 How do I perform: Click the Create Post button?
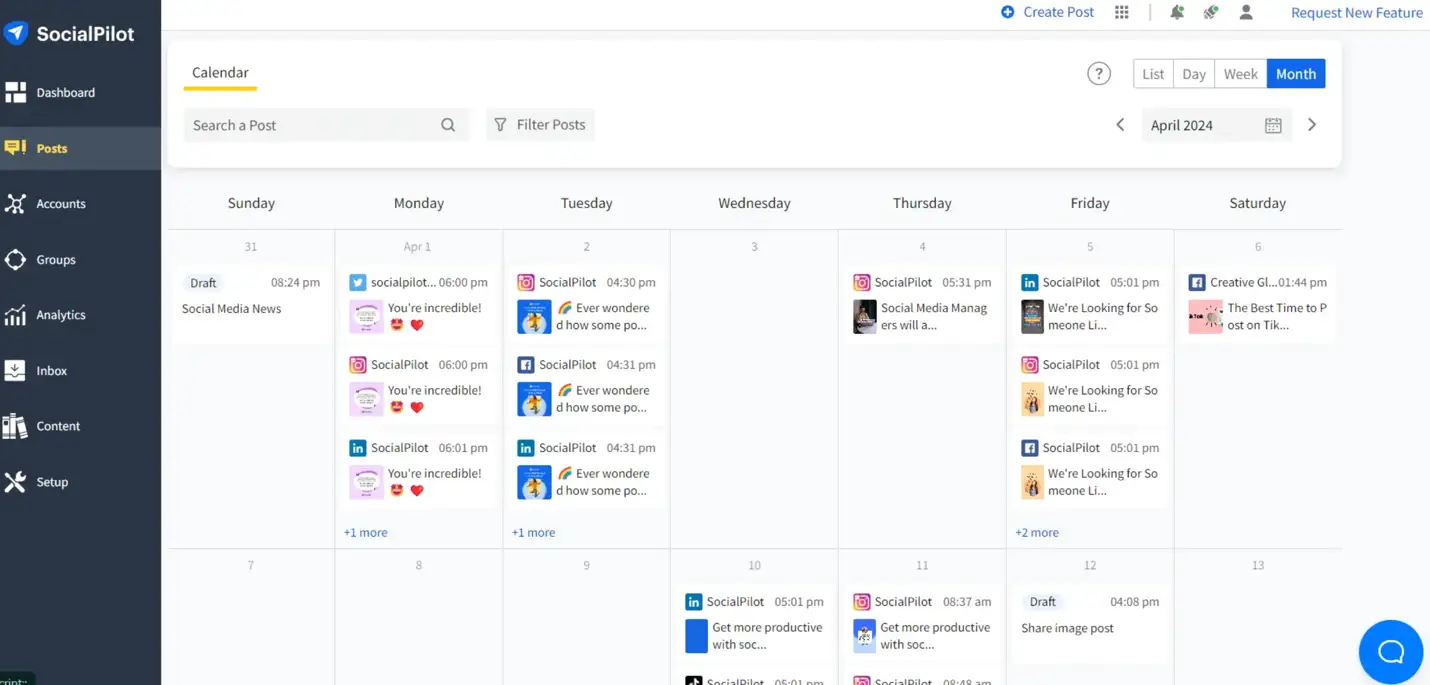pos(1047,12)
